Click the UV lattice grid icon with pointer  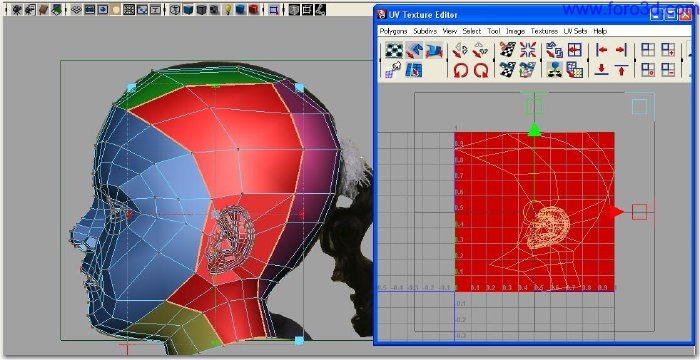pyautogui.click(x=393, y=70)
